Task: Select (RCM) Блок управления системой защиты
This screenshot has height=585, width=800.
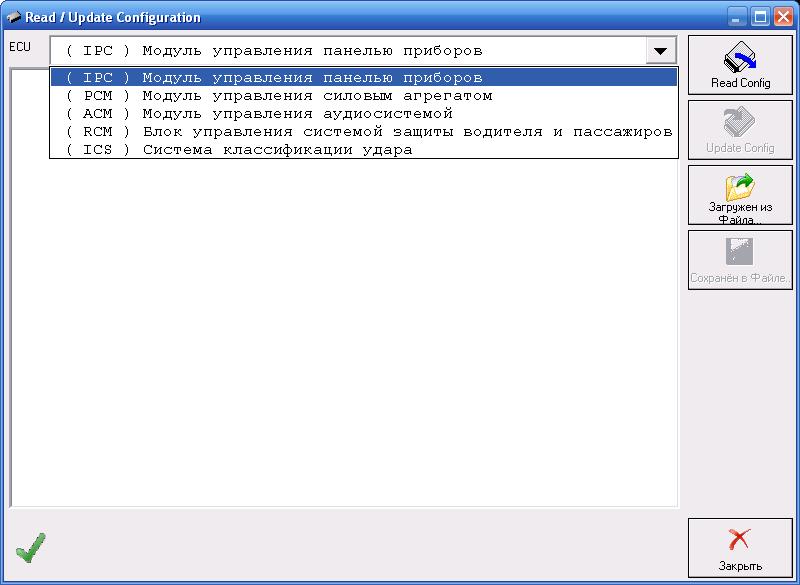Action: [364, 132]
